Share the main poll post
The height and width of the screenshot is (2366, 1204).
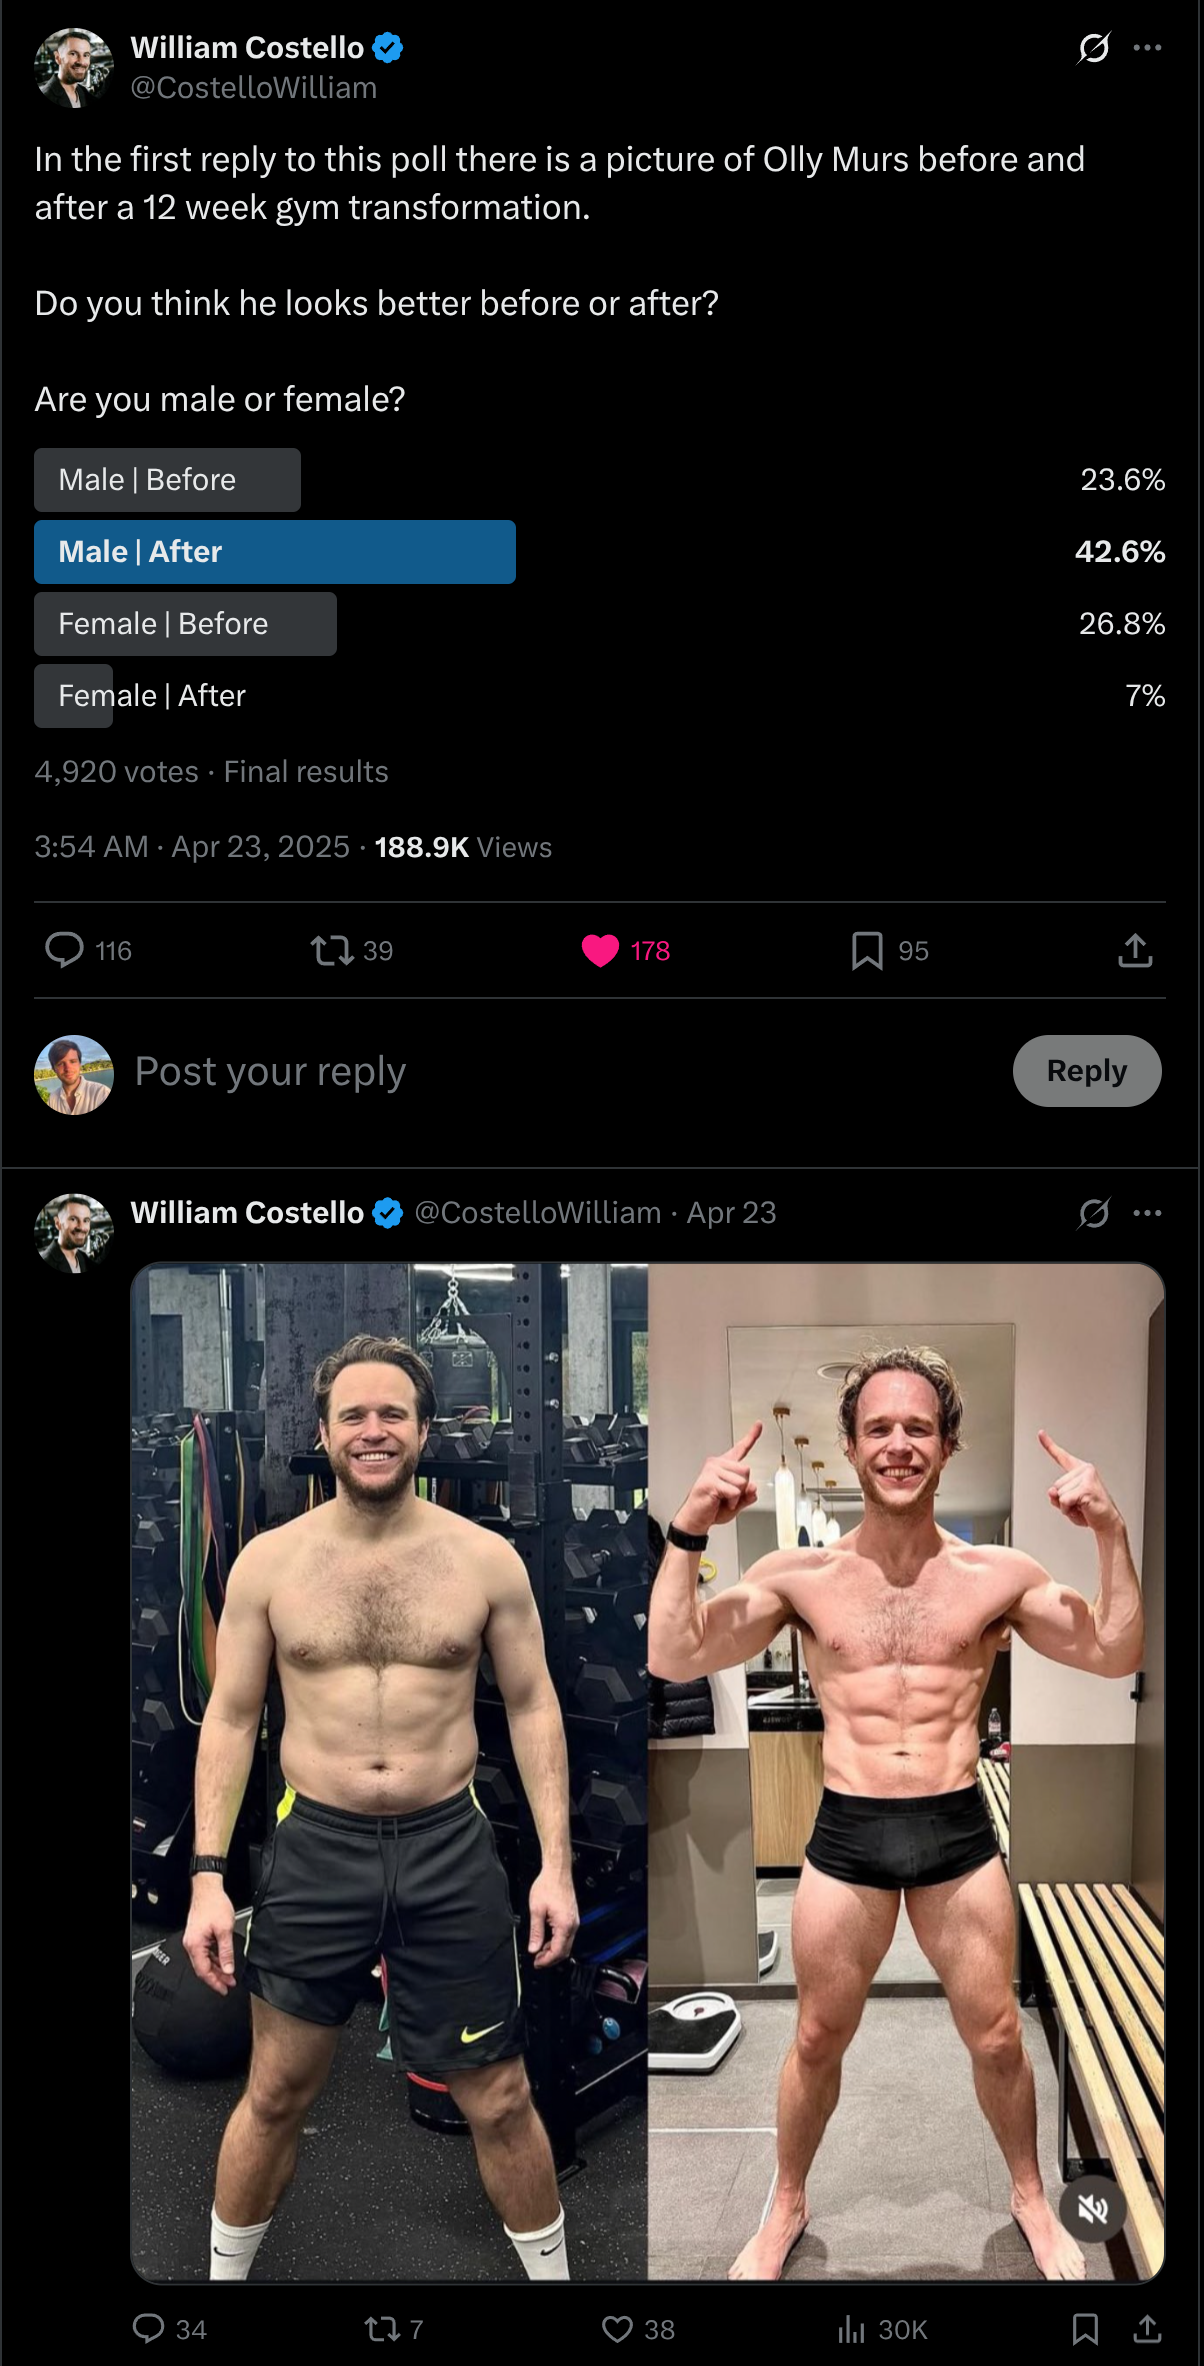click(1135, 950)
